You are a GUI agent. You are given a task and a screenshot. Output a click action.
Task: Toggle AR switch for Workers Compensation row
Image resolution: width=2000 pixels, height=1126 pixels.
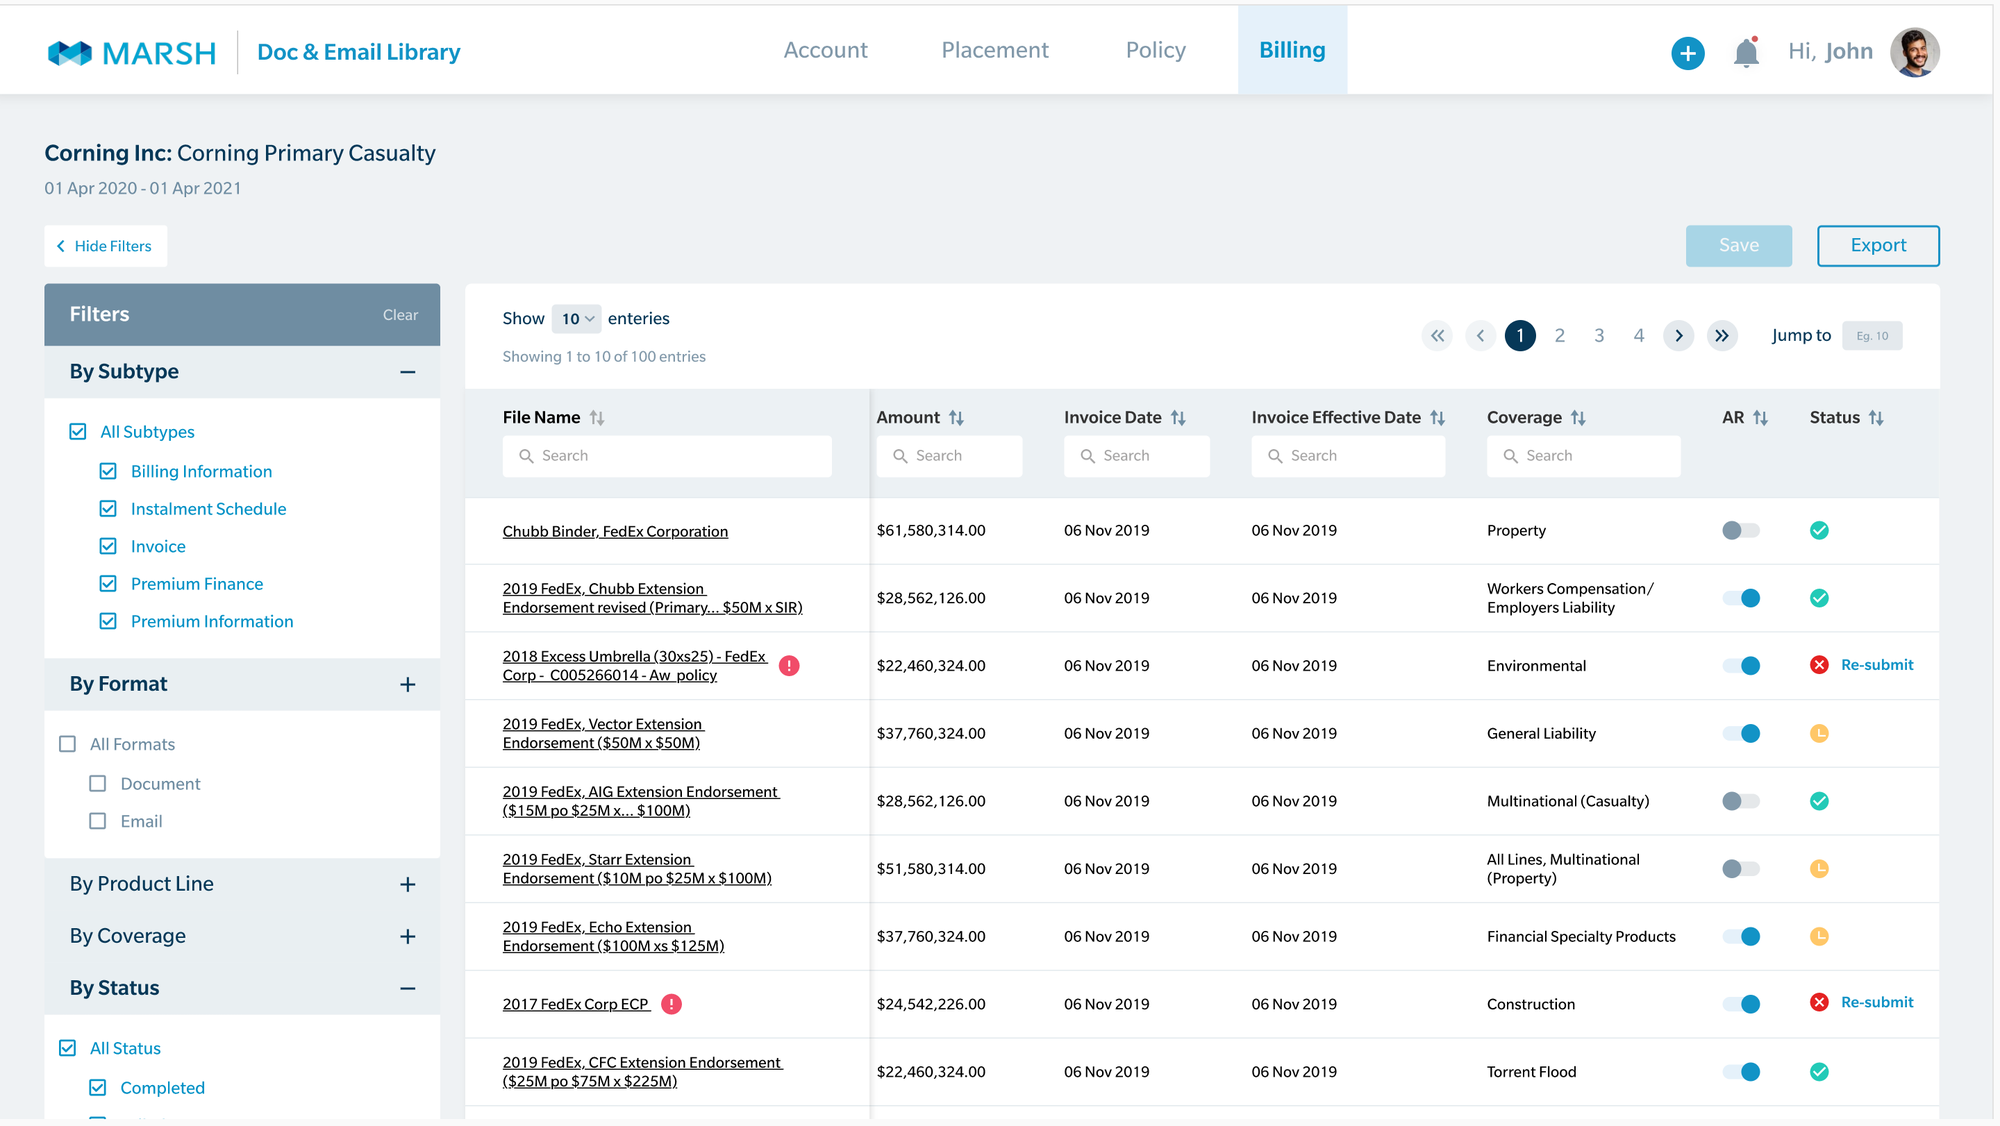(x=1741, y=598)
